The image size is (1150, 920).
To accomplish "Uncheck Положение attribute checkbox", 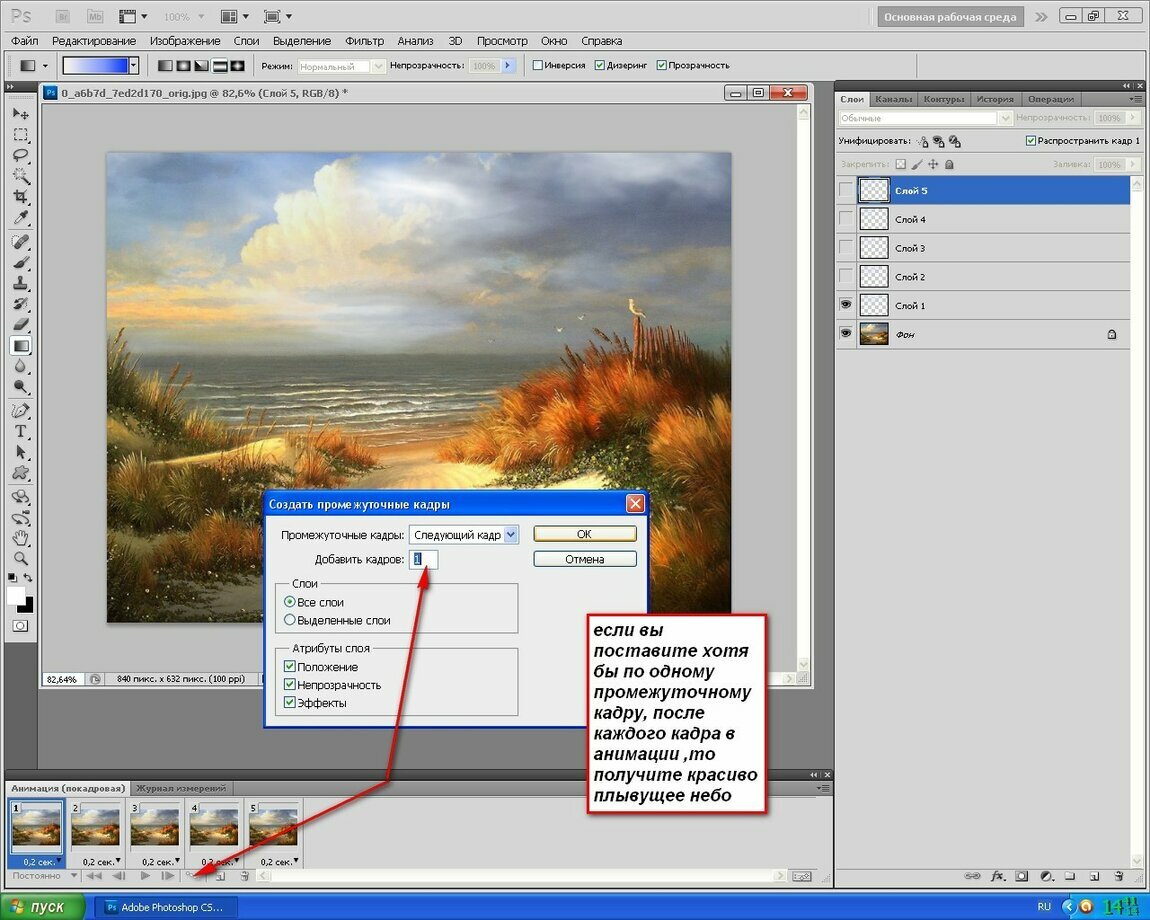I will [x=290, y=666].
